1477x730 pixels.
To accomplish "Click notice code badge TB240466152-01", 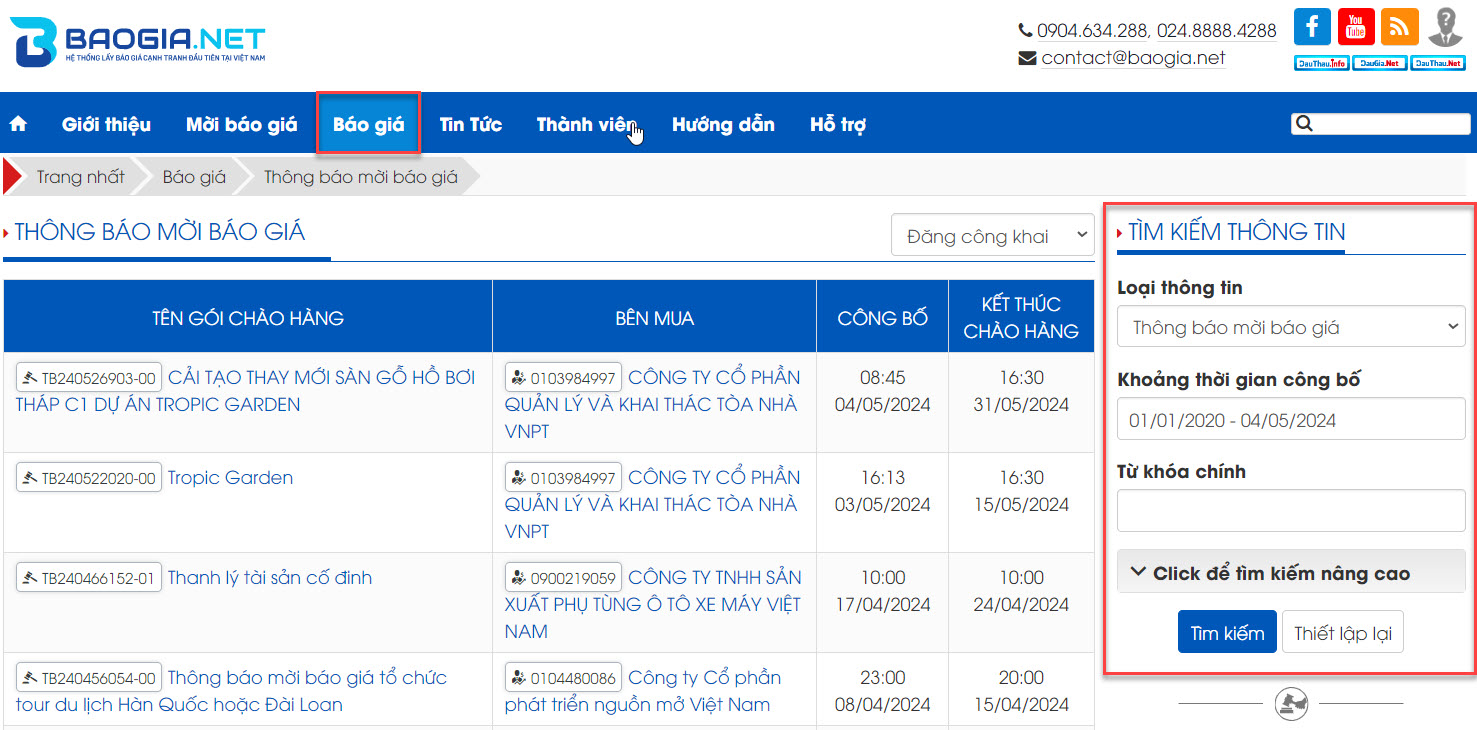I will (x=89, y=578).
